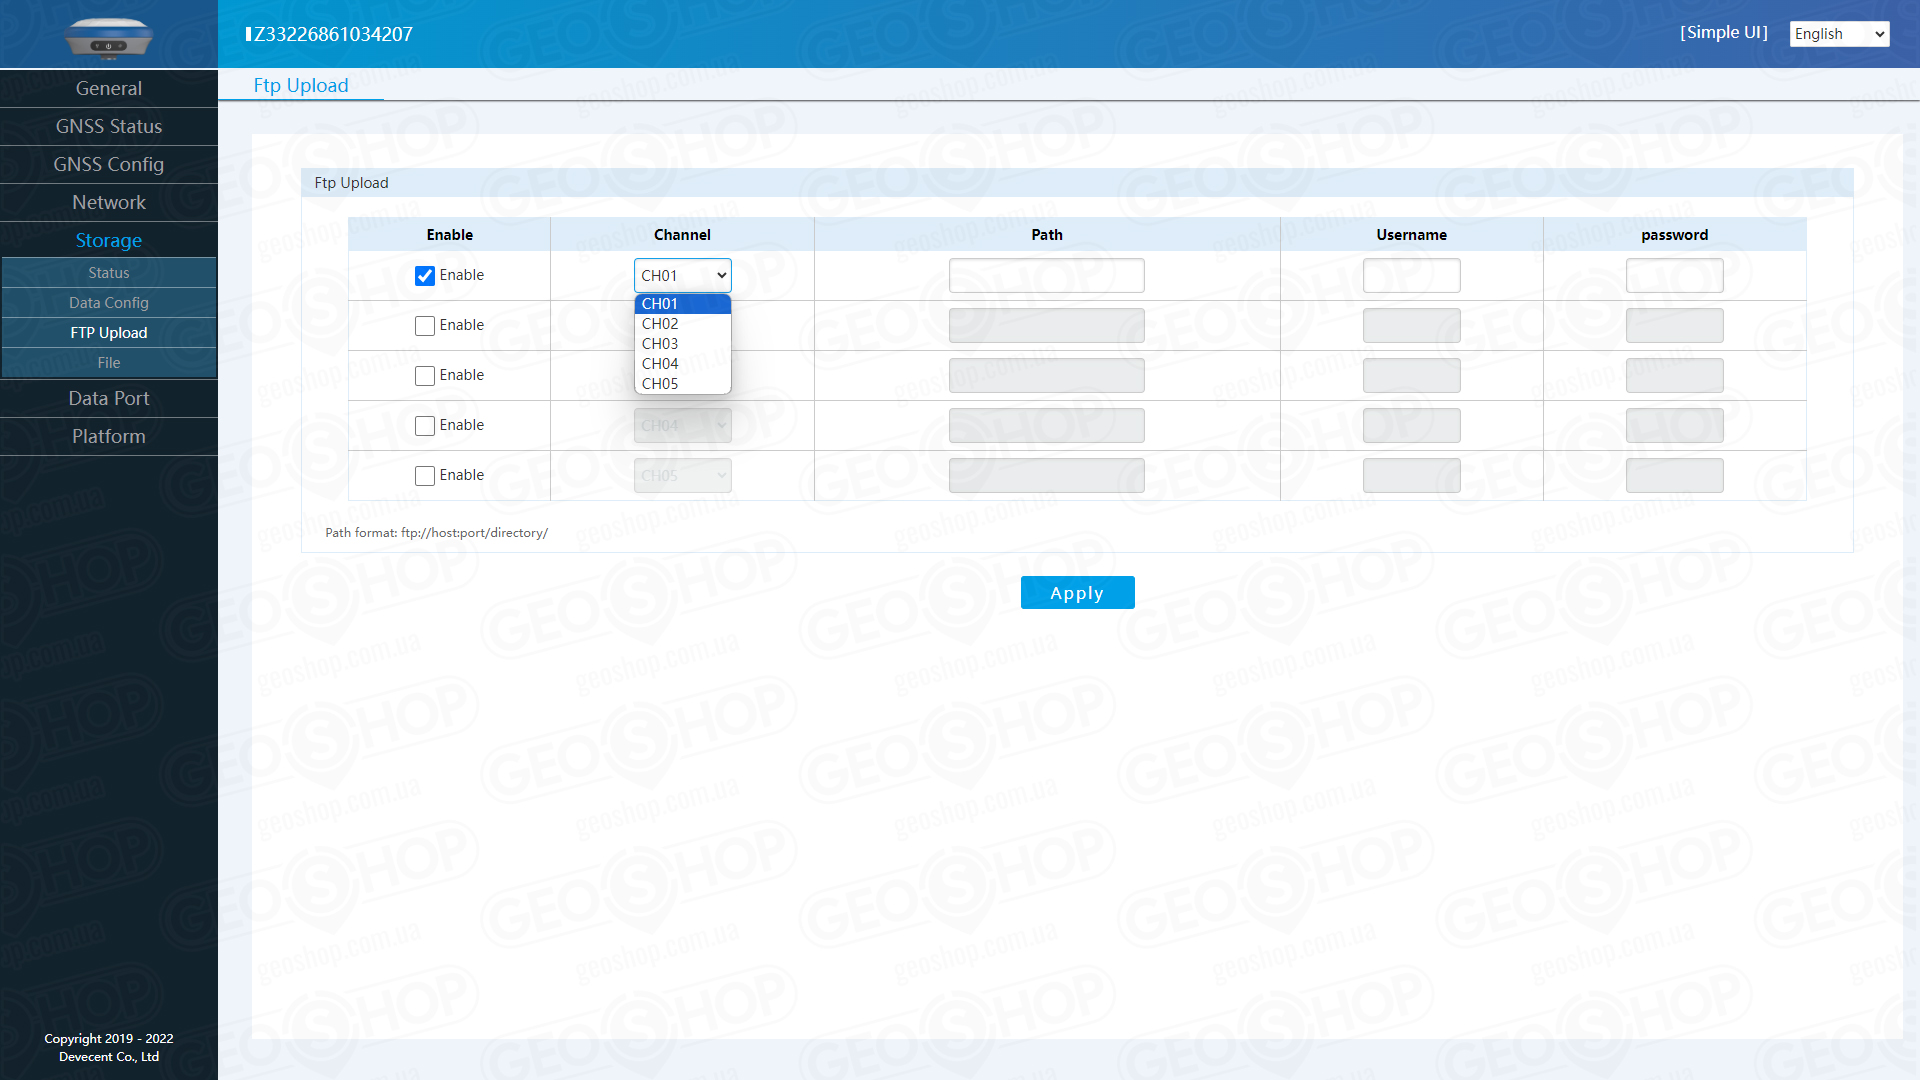Click the Channel column header
This screenshot has width=1920, height=1080.
tap(682, 235)
